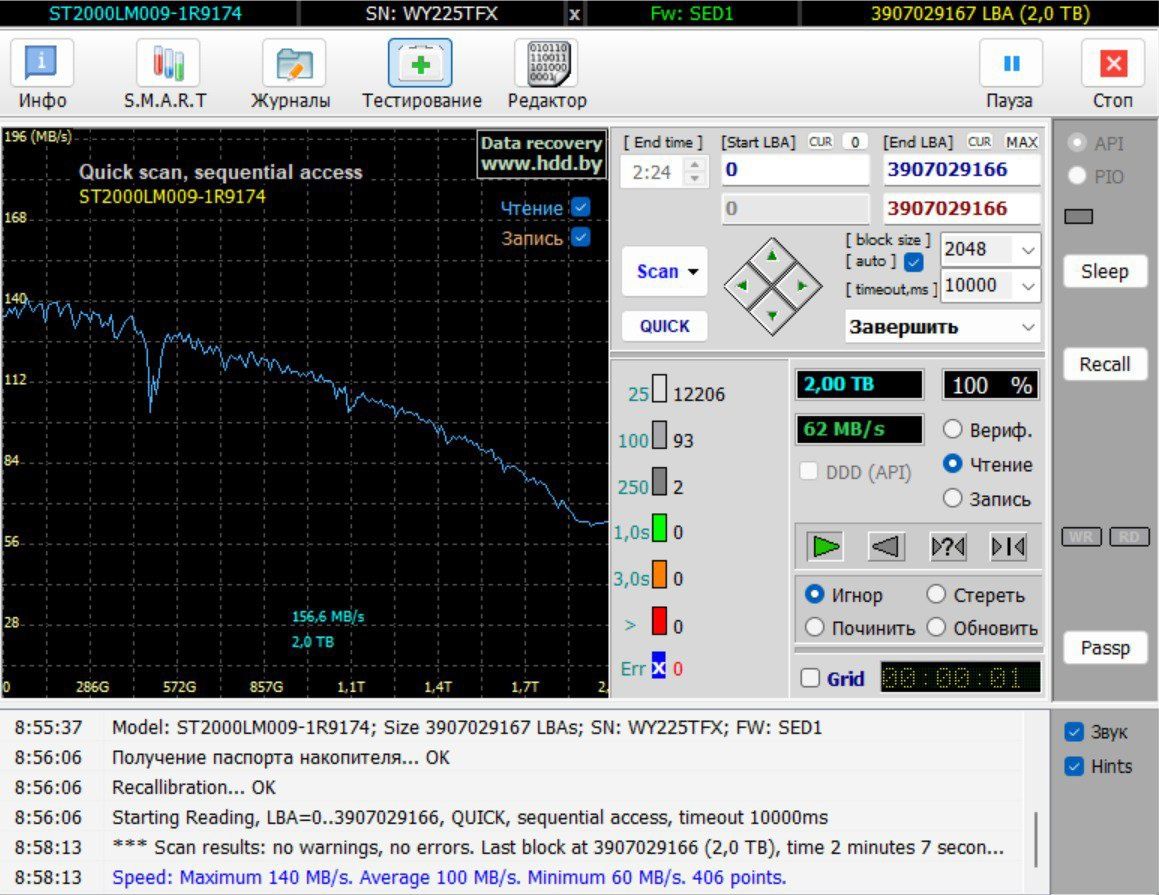1159x895 pixels.
Task: Click the right arrow of the navigation diamond
Action: (x=803, y=286)
